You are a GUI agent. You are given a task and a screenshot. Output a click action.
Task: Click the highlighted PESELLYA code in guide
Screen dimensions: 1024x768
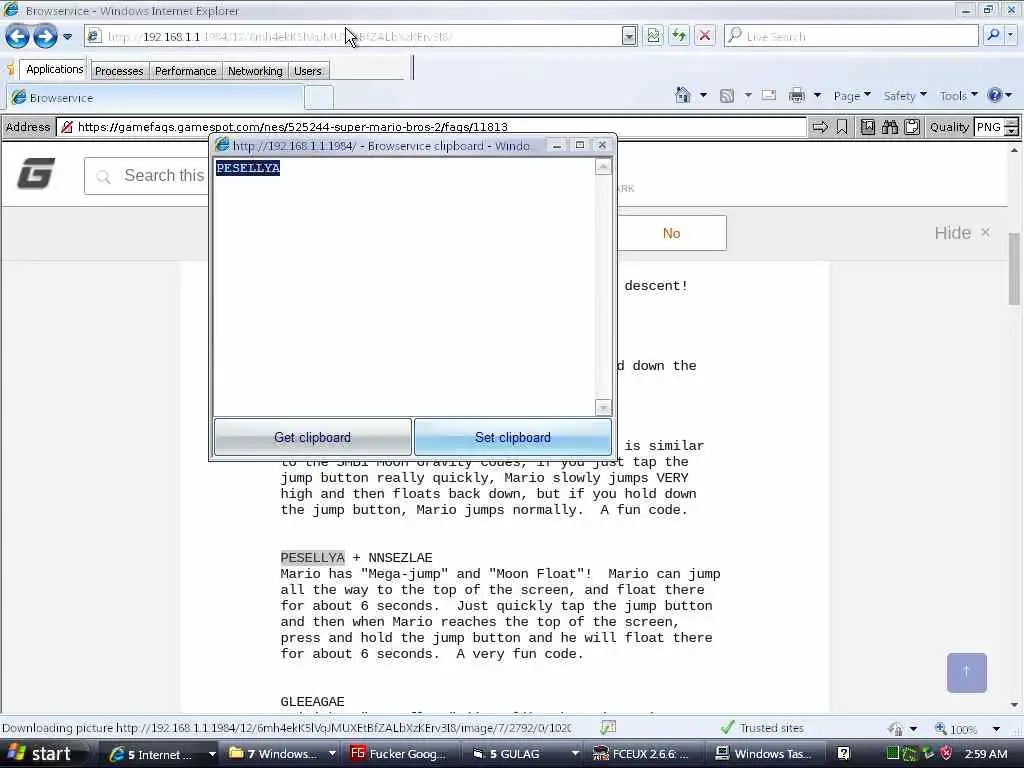(312, 557)
